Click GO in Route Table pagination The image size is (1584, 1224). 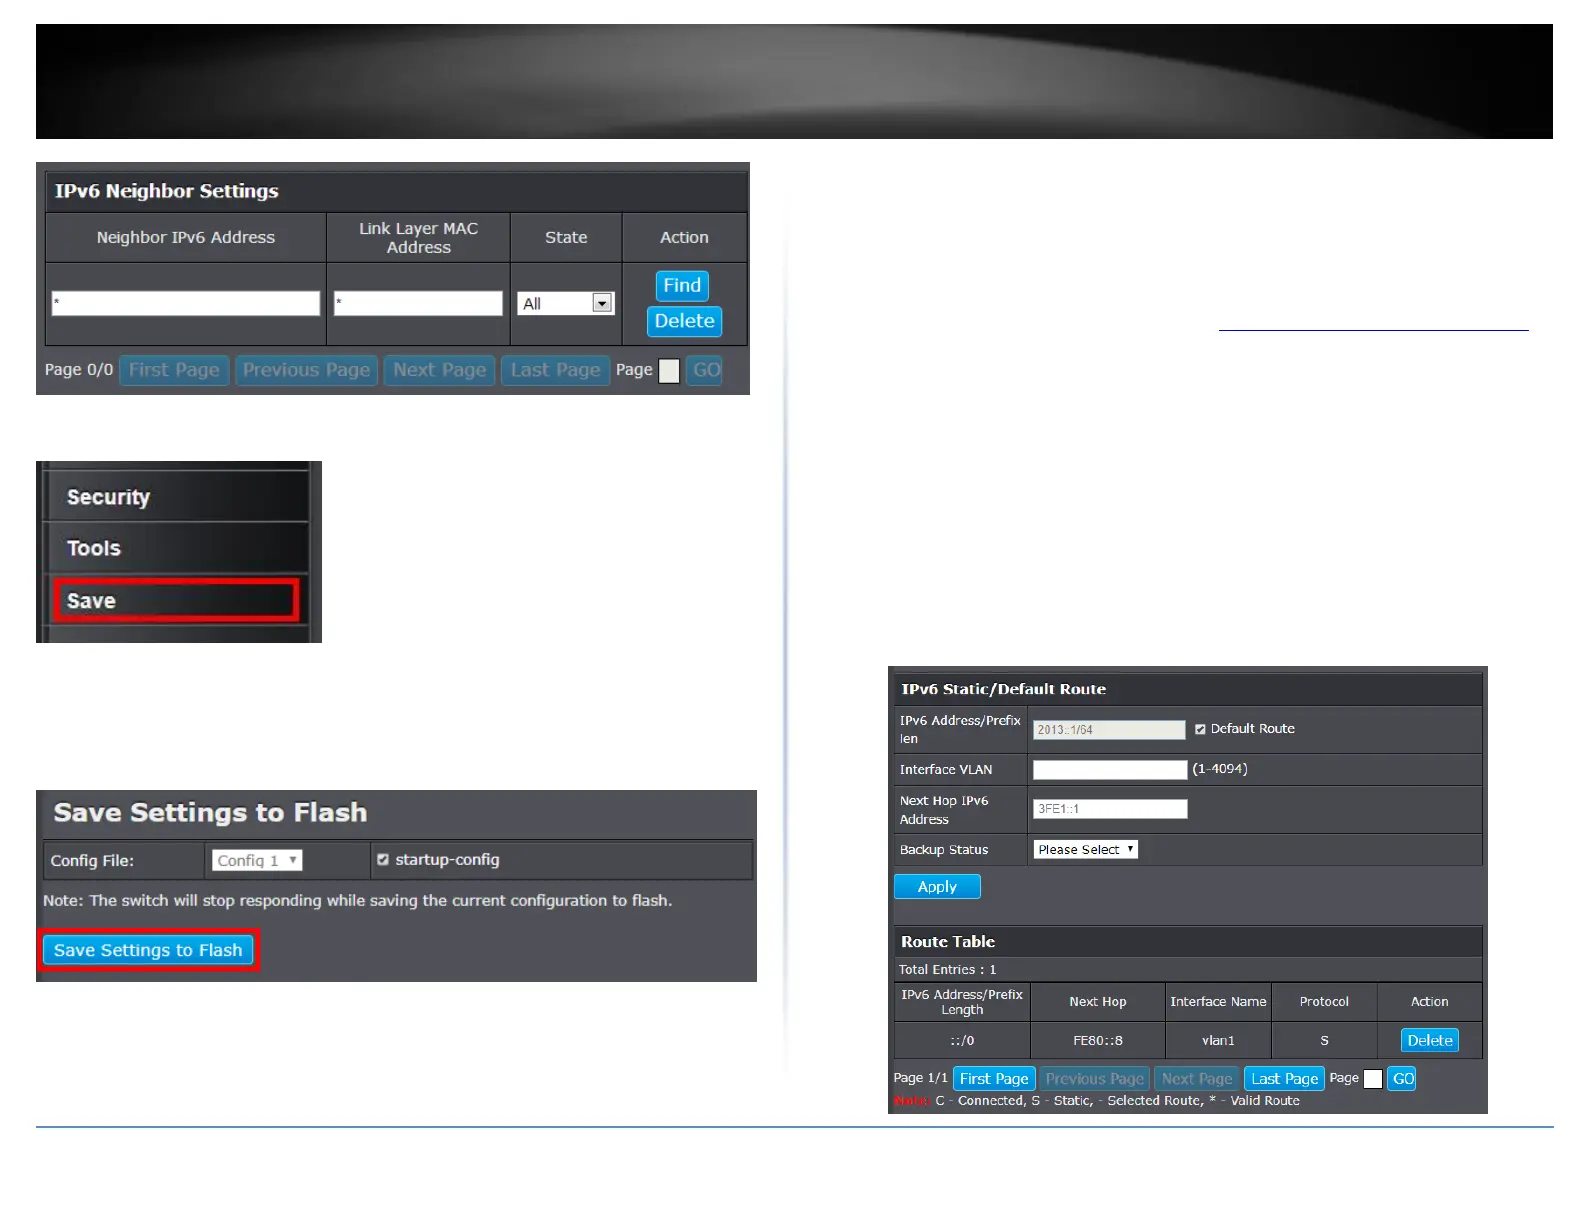click(x=1403, y=1079)
